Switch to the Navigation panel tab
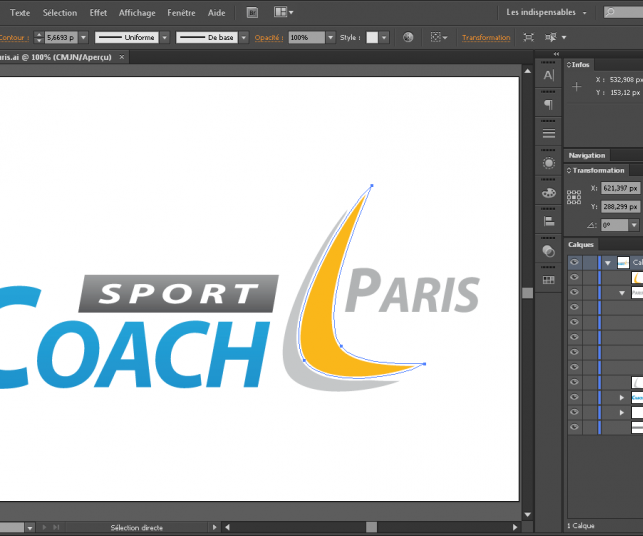 tap(587, 155)
